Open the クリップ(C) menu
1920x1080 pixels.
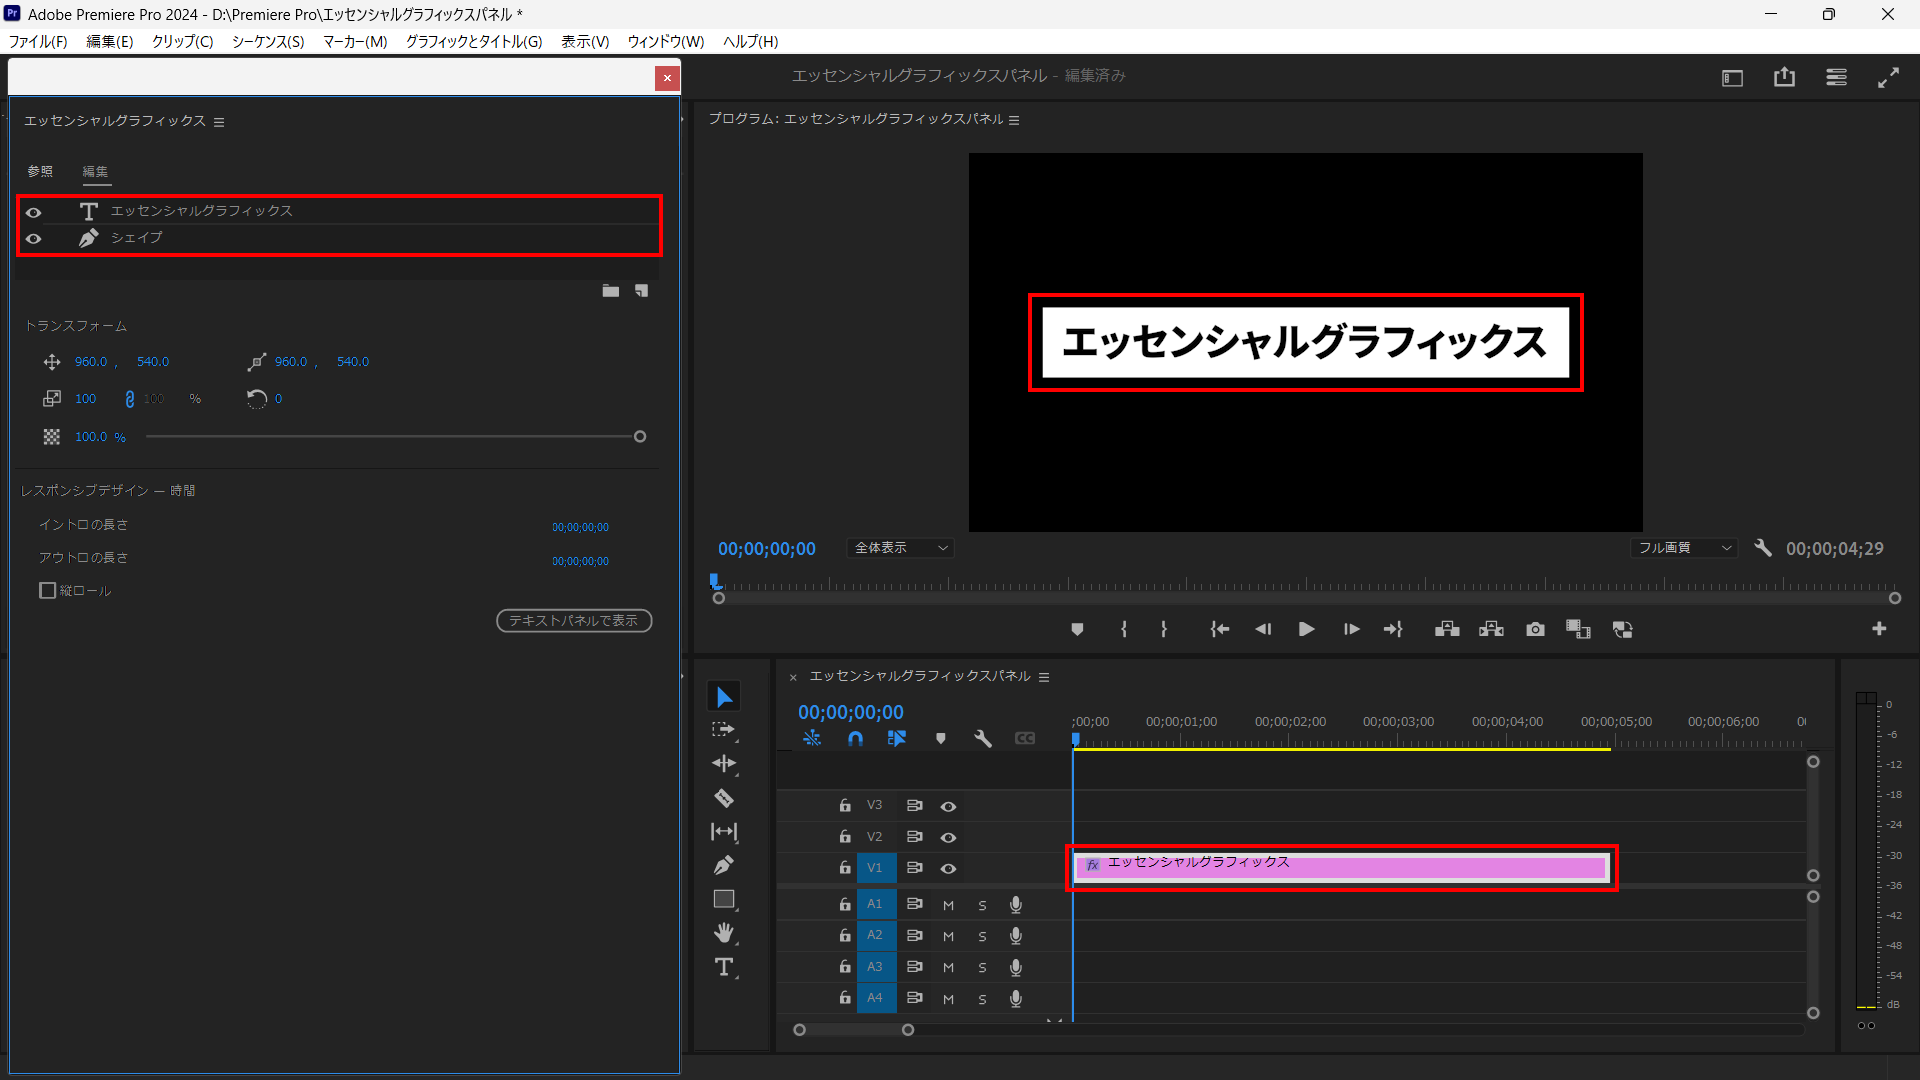183,41
